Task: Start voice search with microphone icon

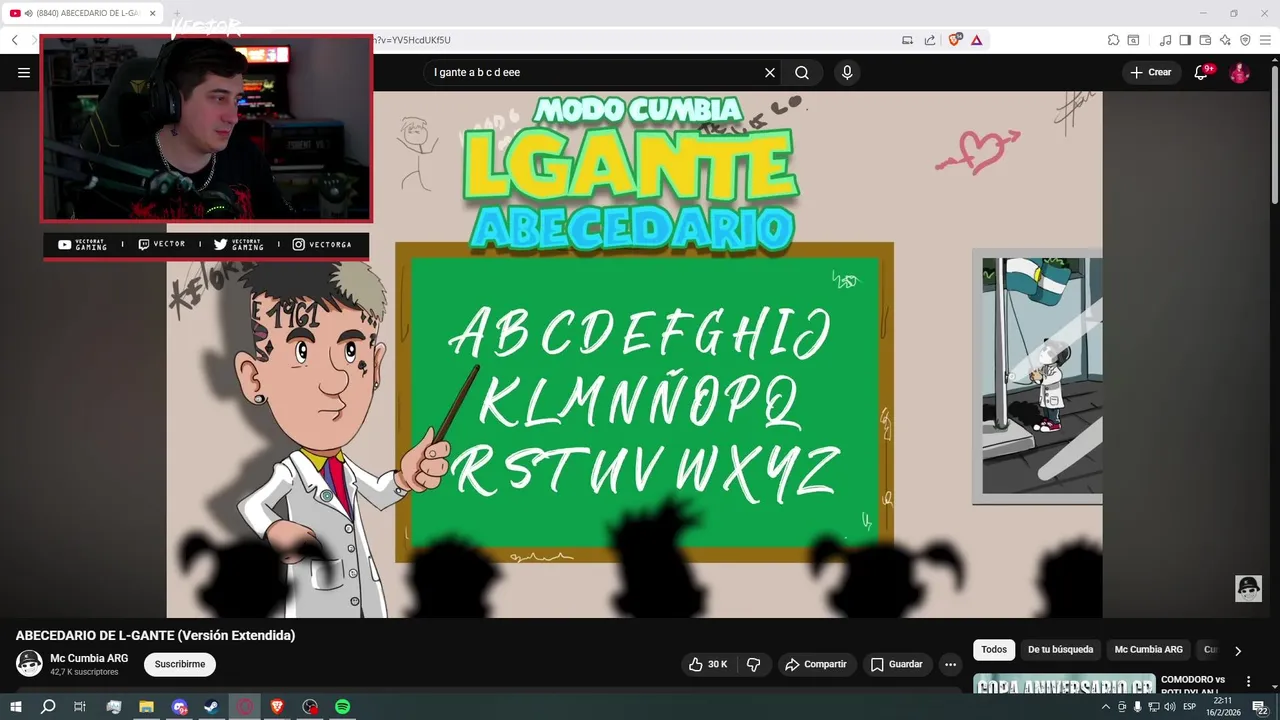Action: [x=847, y=72]
